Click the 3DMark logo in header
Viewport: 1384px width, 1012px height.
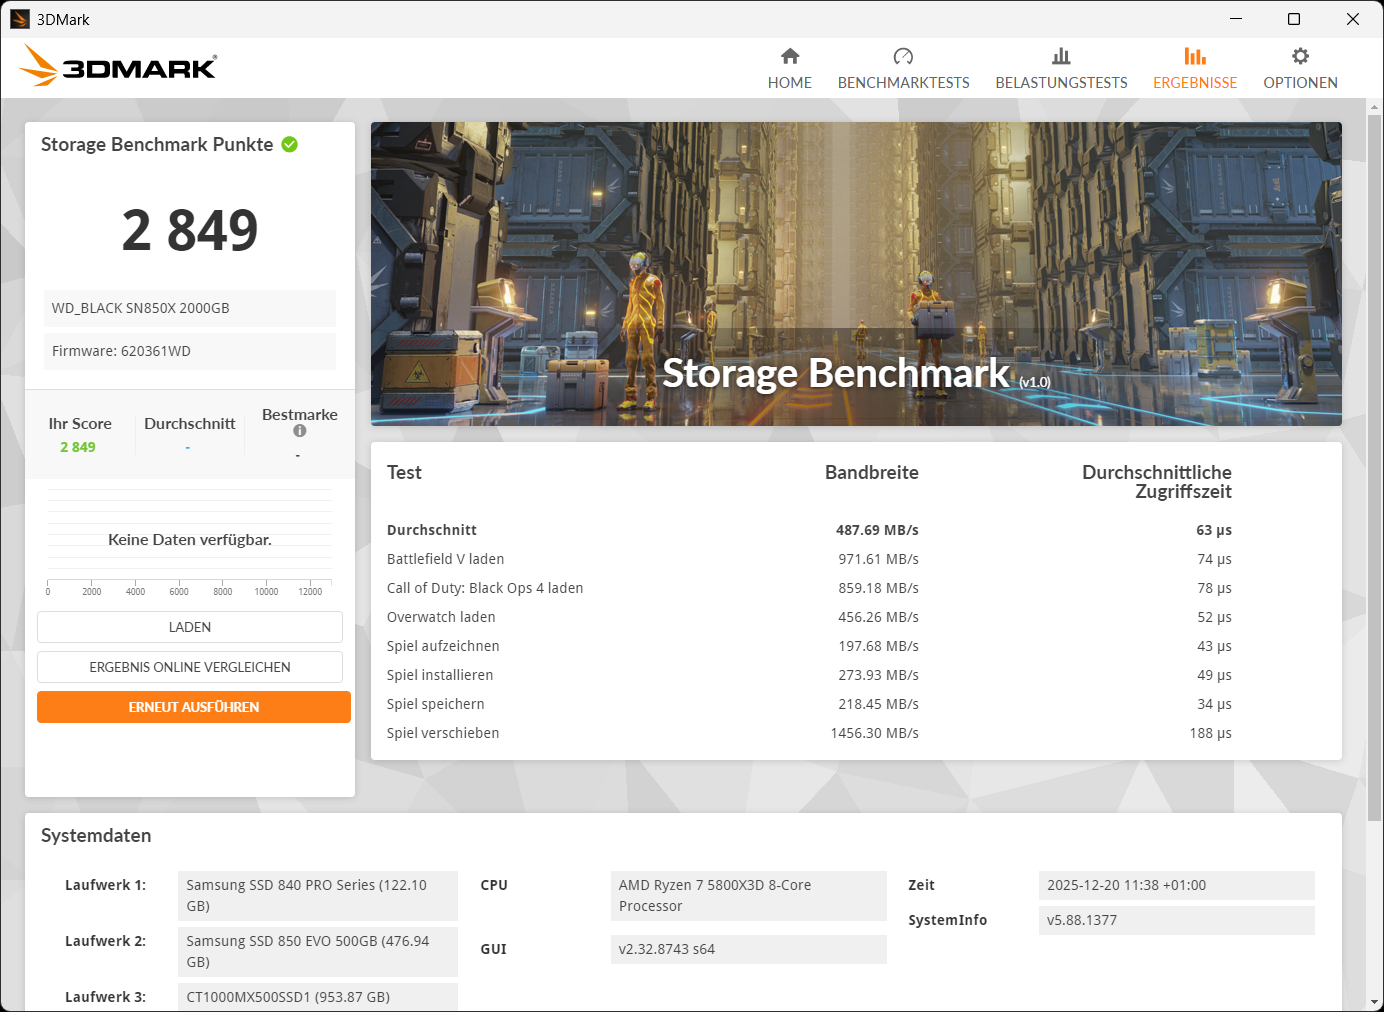click(118, 66)
